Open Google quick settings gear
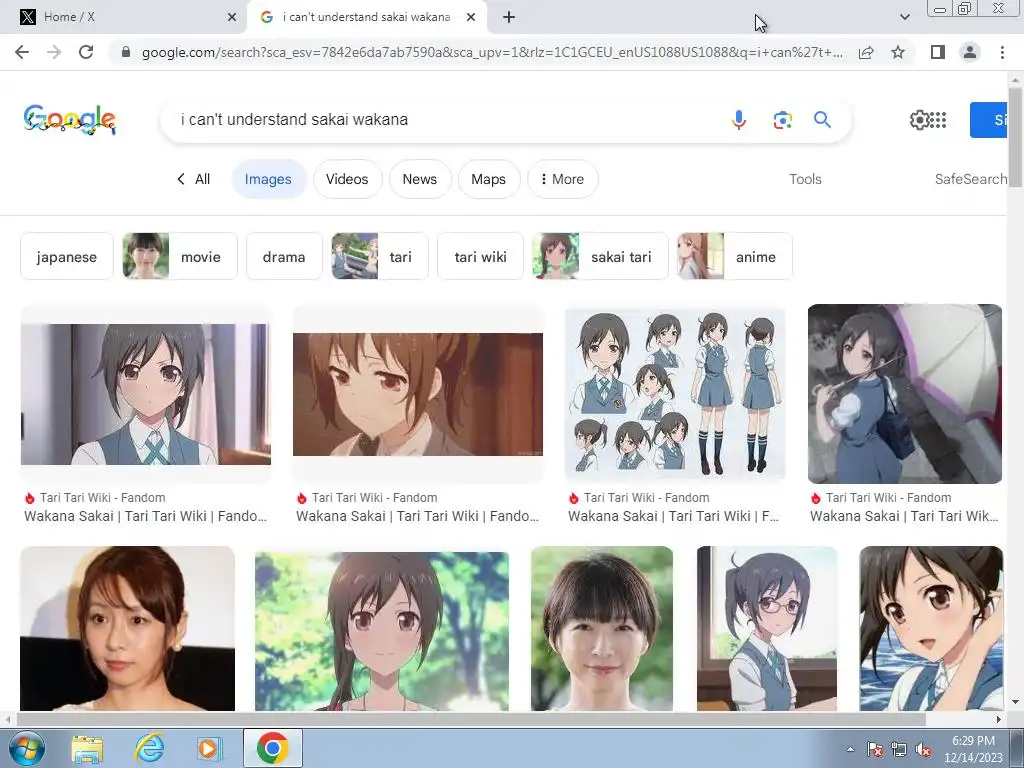Viewport: 1024px width, 768px height. [x=919, y=120]
